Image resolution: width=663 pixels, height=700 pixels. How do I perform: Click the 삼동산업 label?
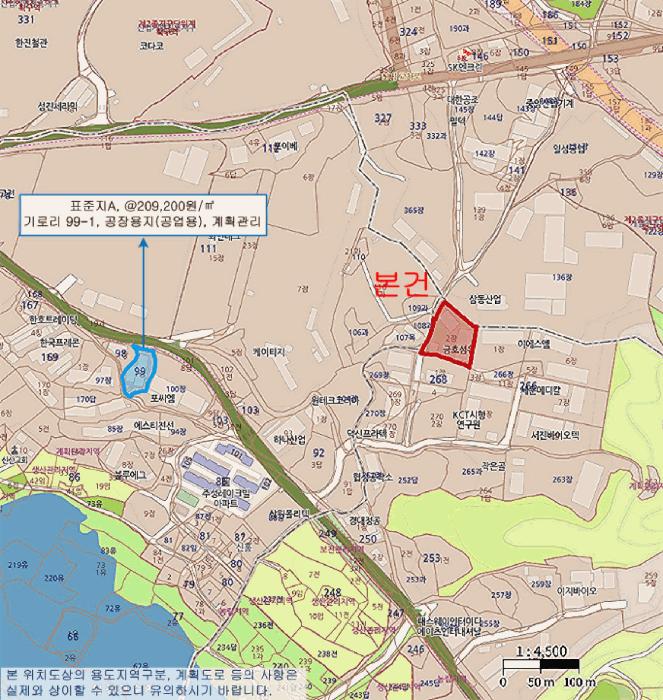[x=485, y=298]
